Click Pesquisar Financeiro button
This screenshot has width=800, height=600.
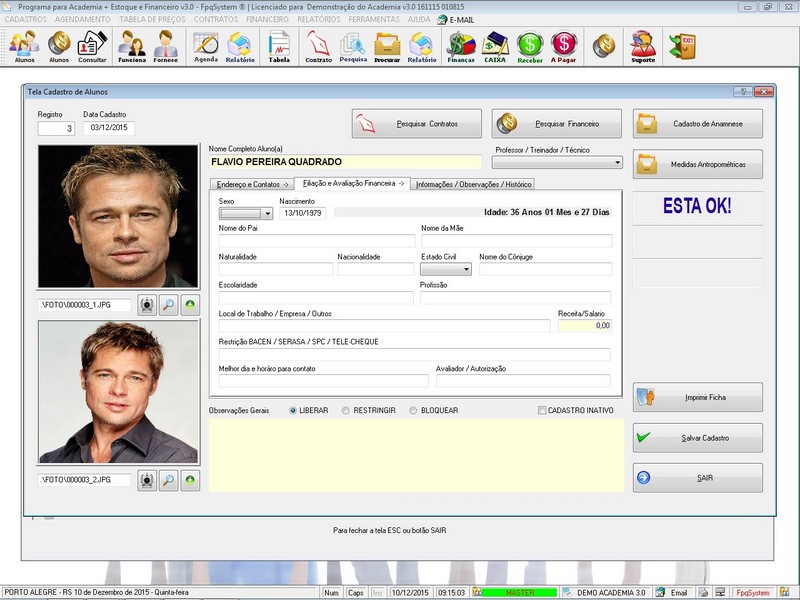tap(557, 123)
